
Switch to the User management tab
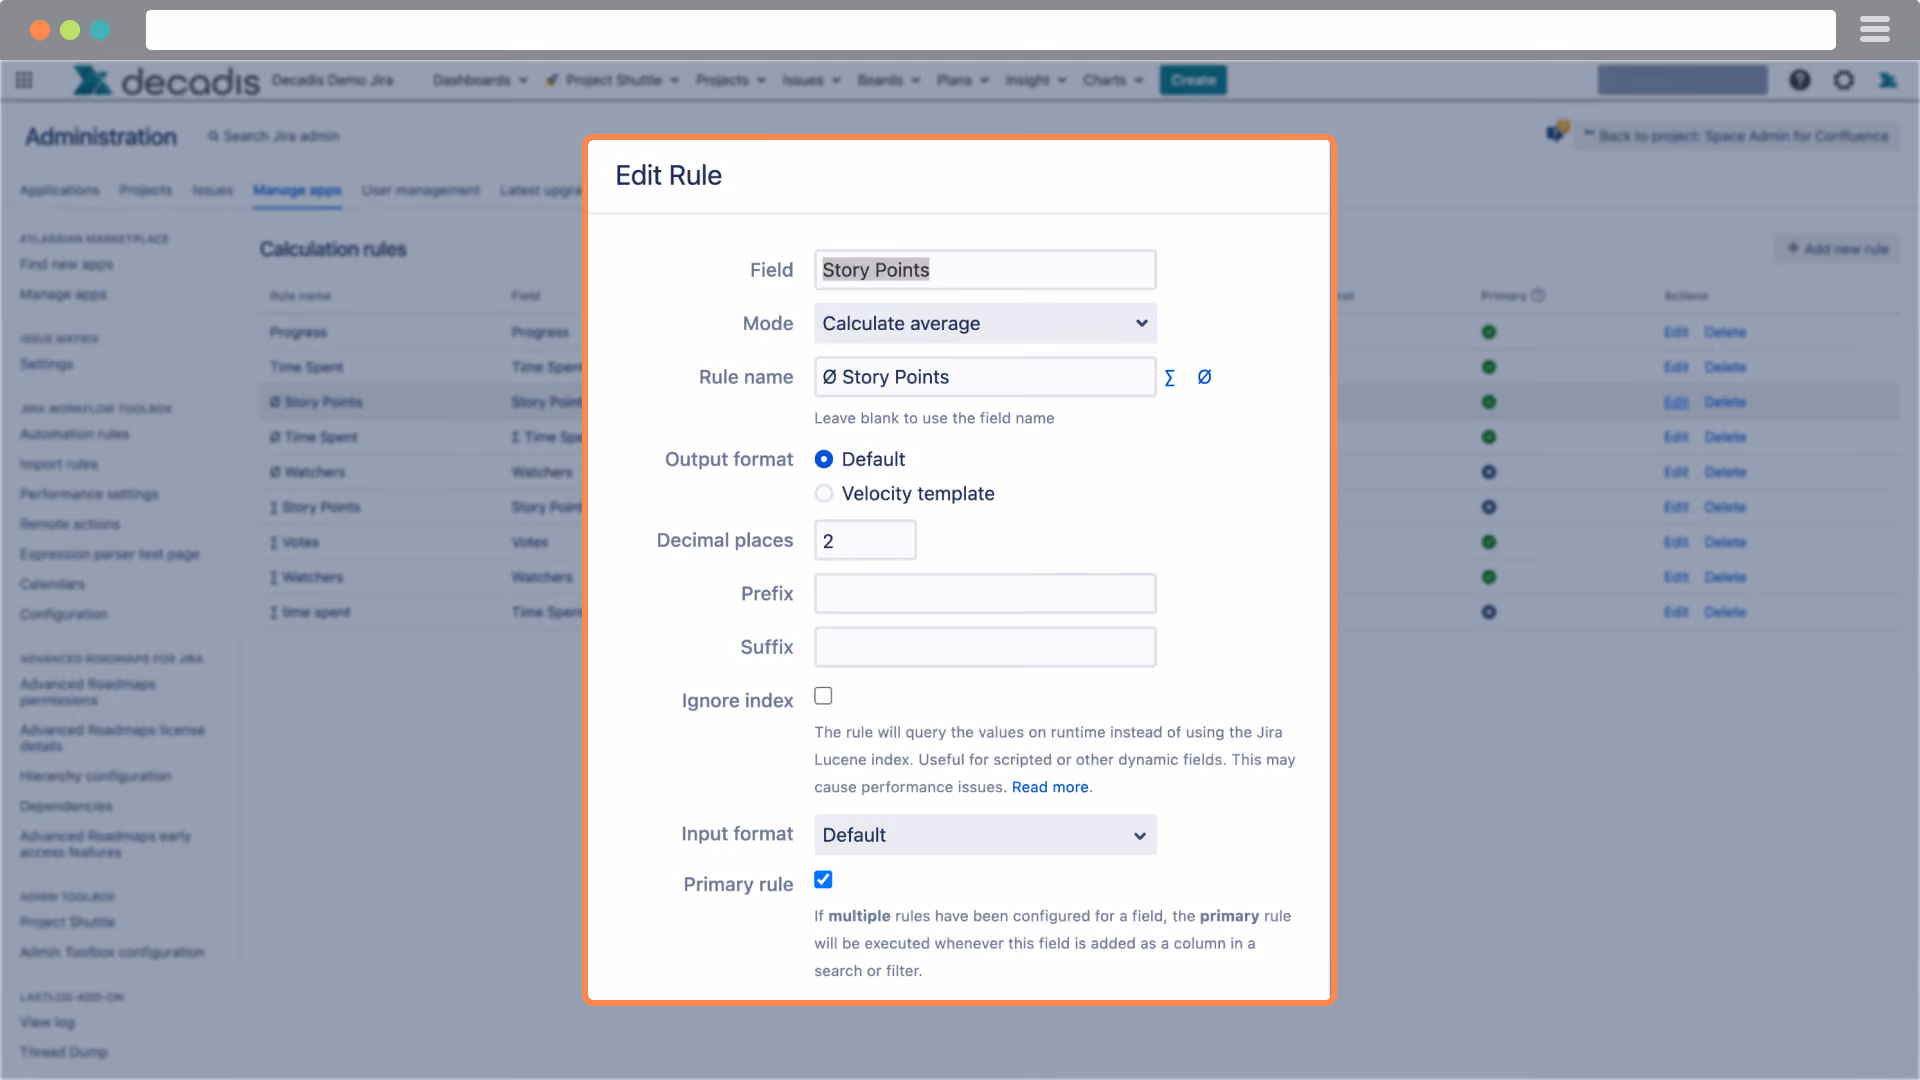pyautogui.click(x=421, y=190)
